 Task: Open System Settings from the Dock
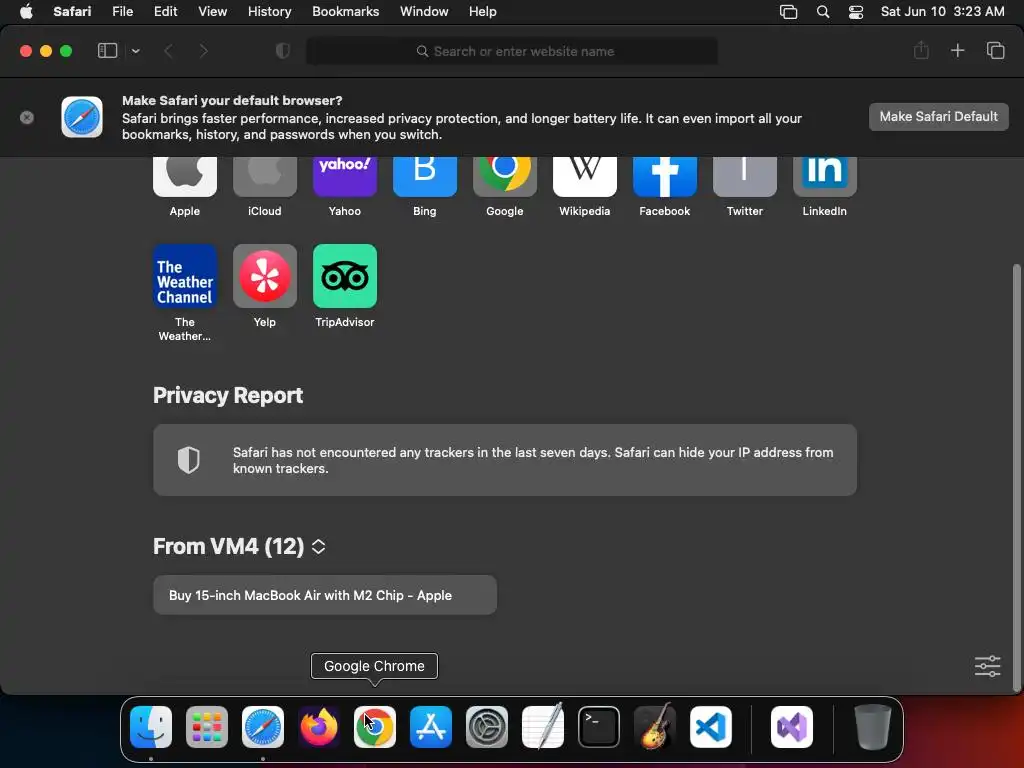[487, 726]
